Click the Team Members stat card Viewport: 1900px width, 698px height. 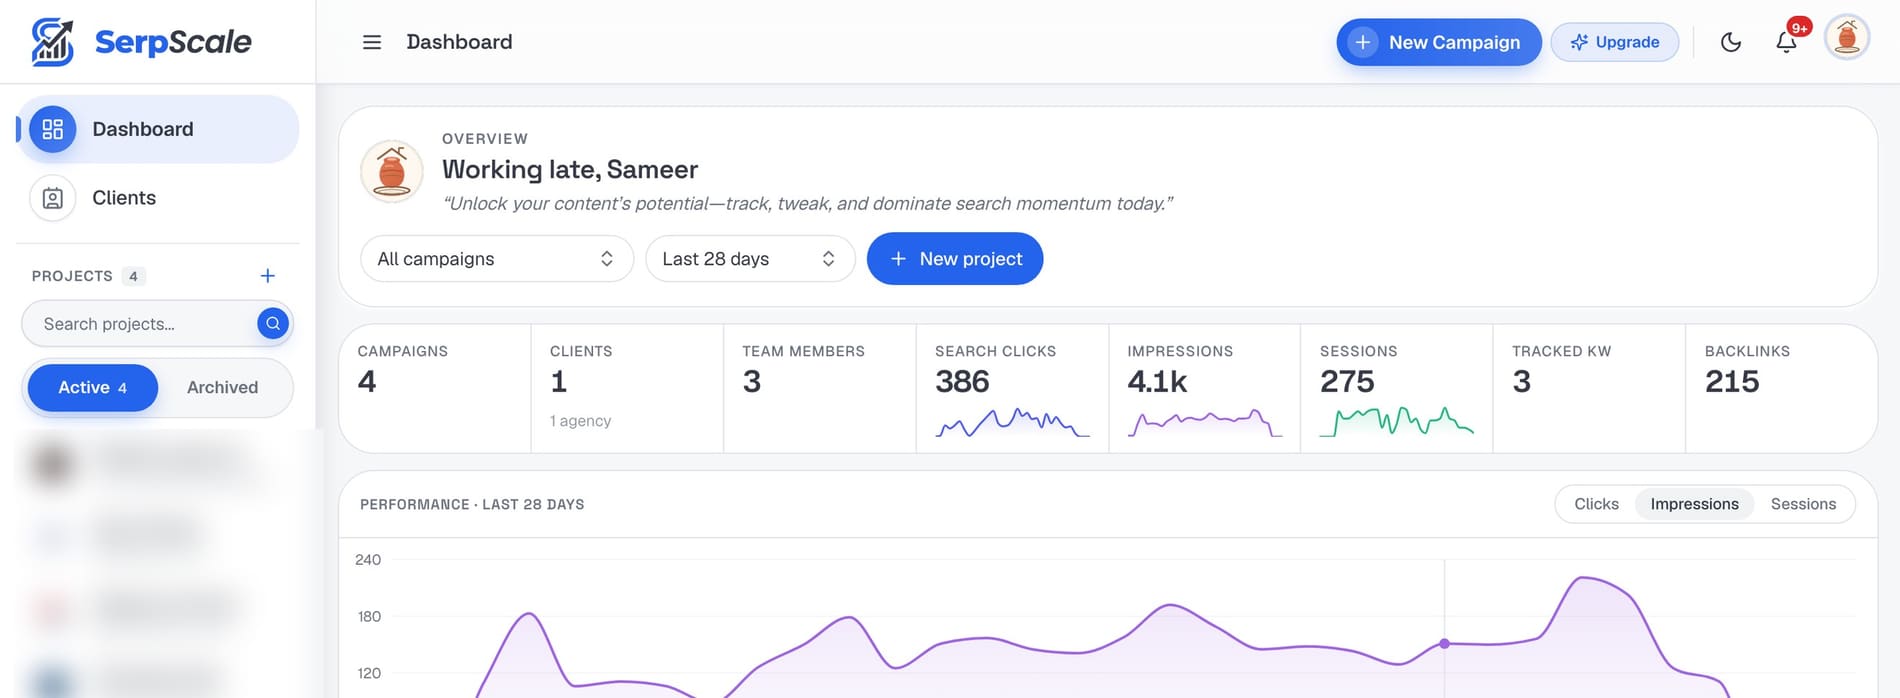(819, 388)
